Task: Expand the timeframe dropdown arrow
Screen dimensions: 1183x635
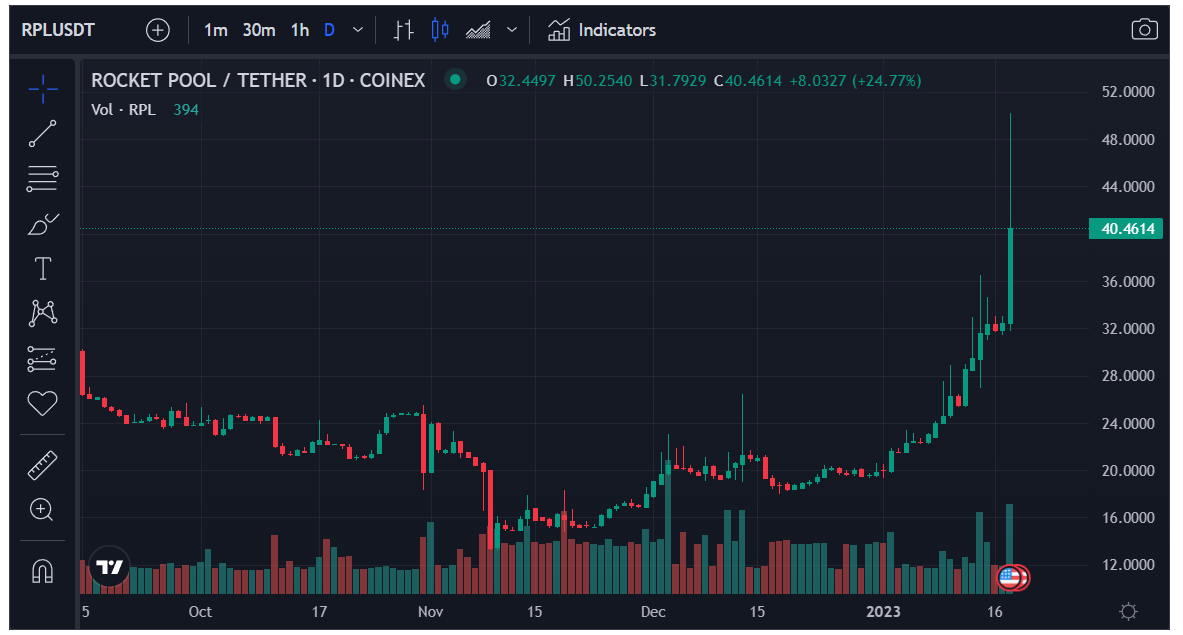Action: tap(358, 30)
